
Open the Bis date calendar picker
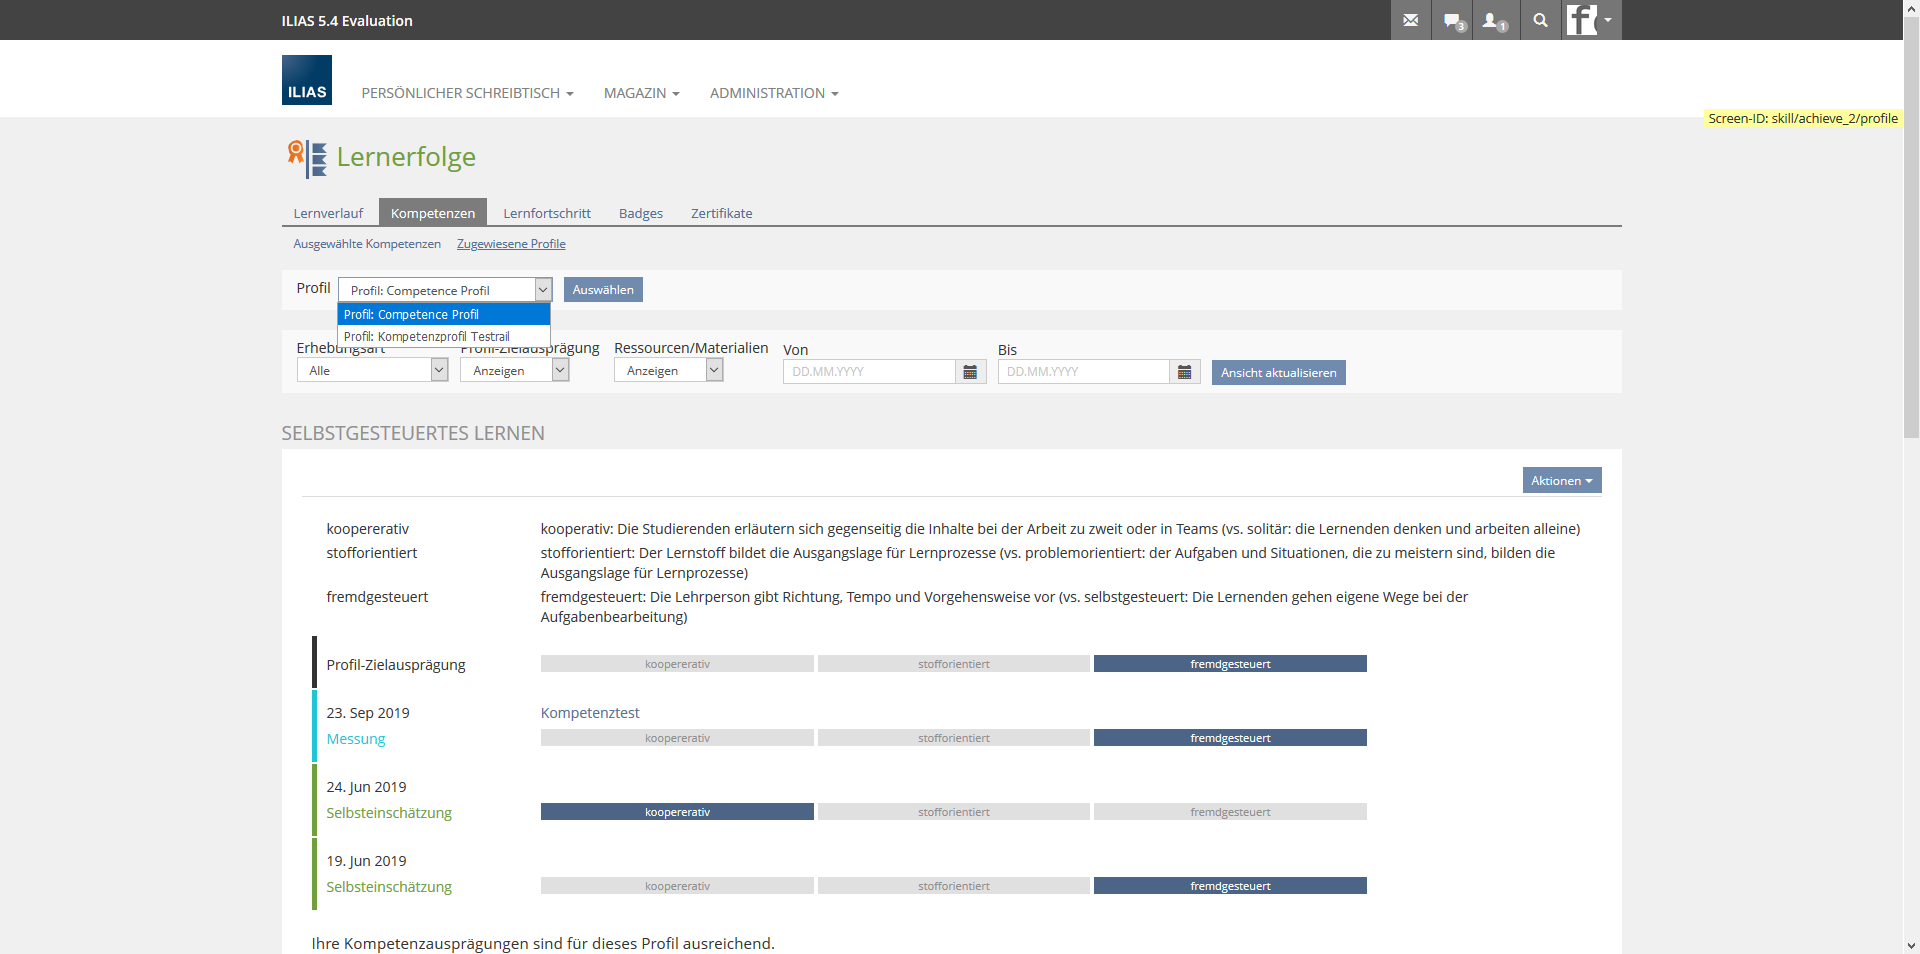[1184, 372]
